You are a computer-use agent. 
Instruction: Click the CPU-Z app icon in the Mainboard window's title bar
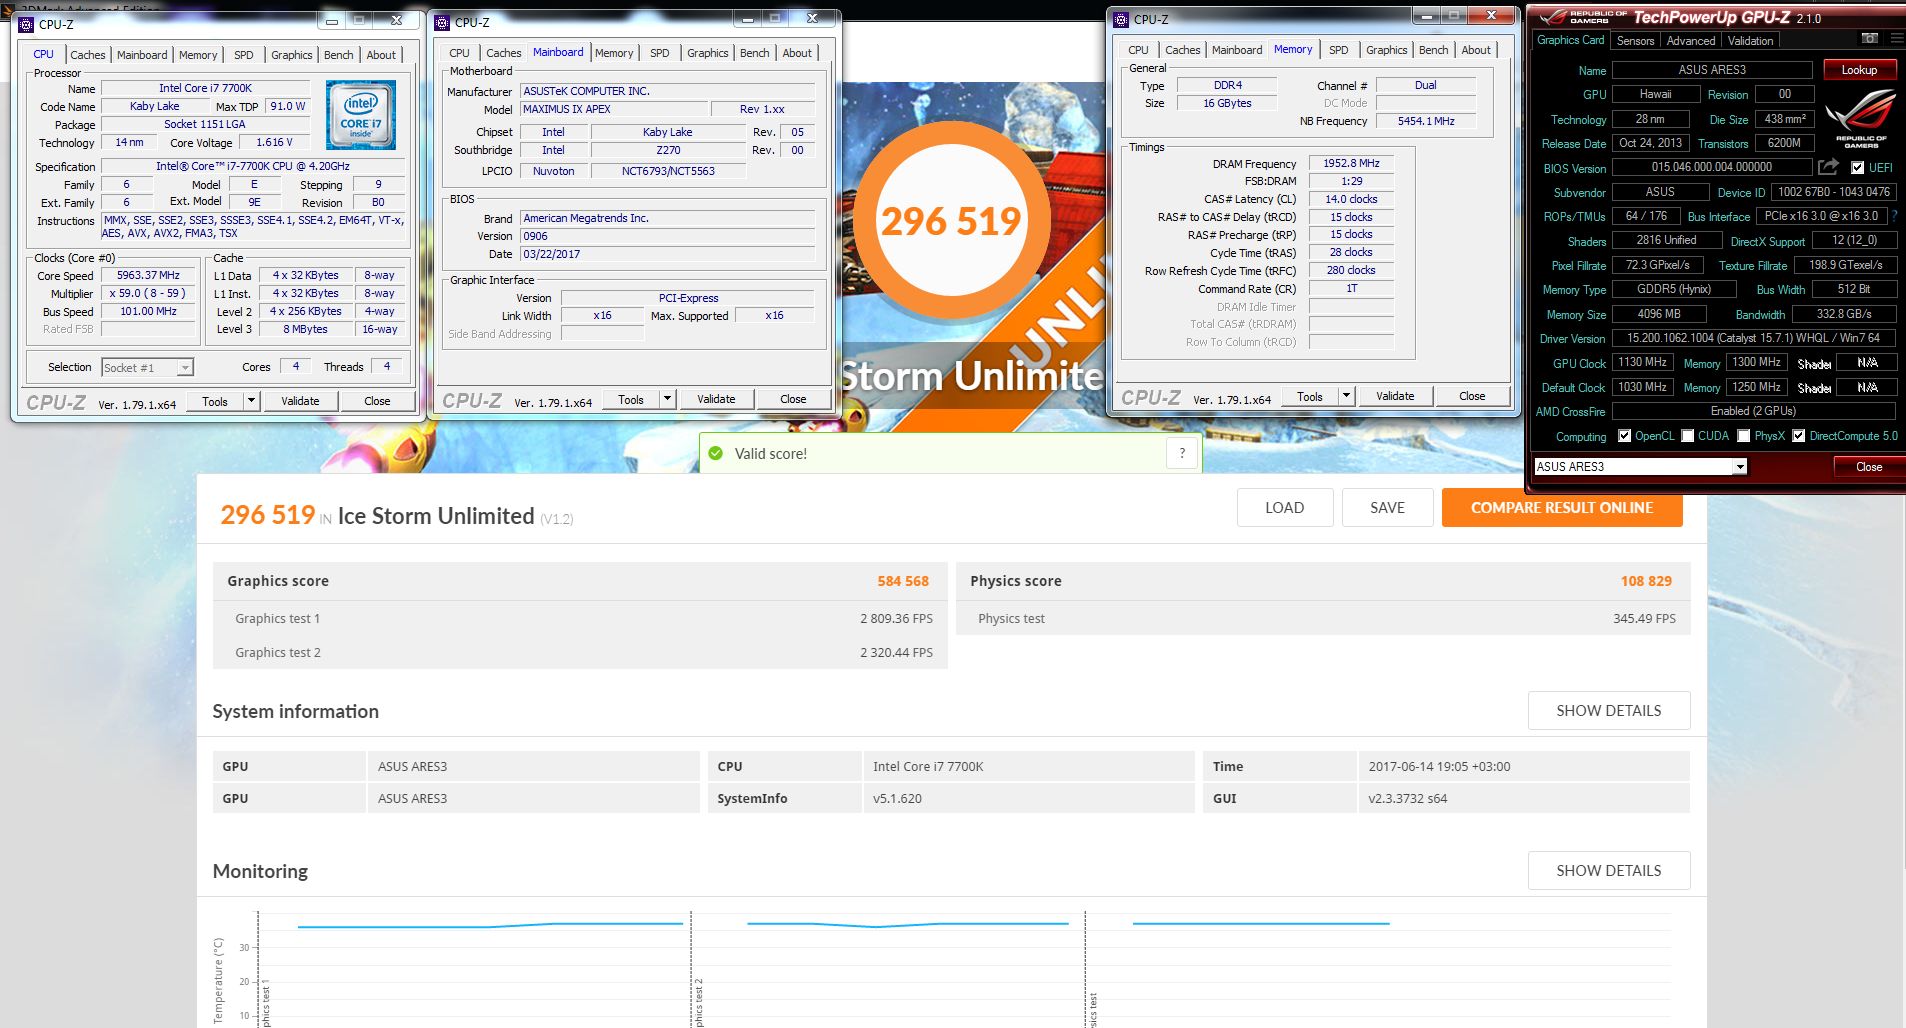coord(442,22)
